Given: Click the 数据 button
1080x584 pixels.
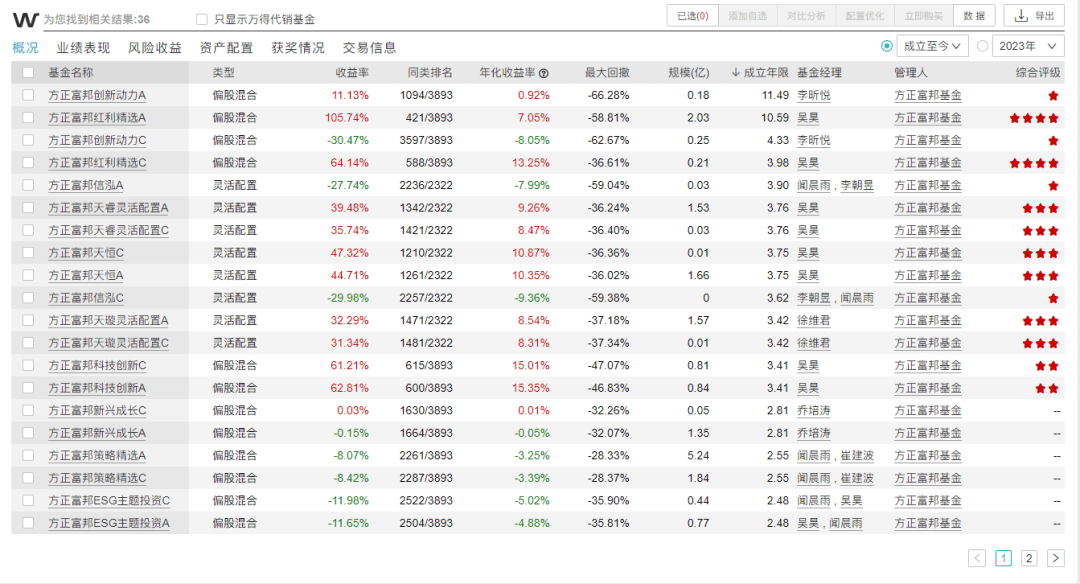Looking at the screenshot, I should [974, 16].
